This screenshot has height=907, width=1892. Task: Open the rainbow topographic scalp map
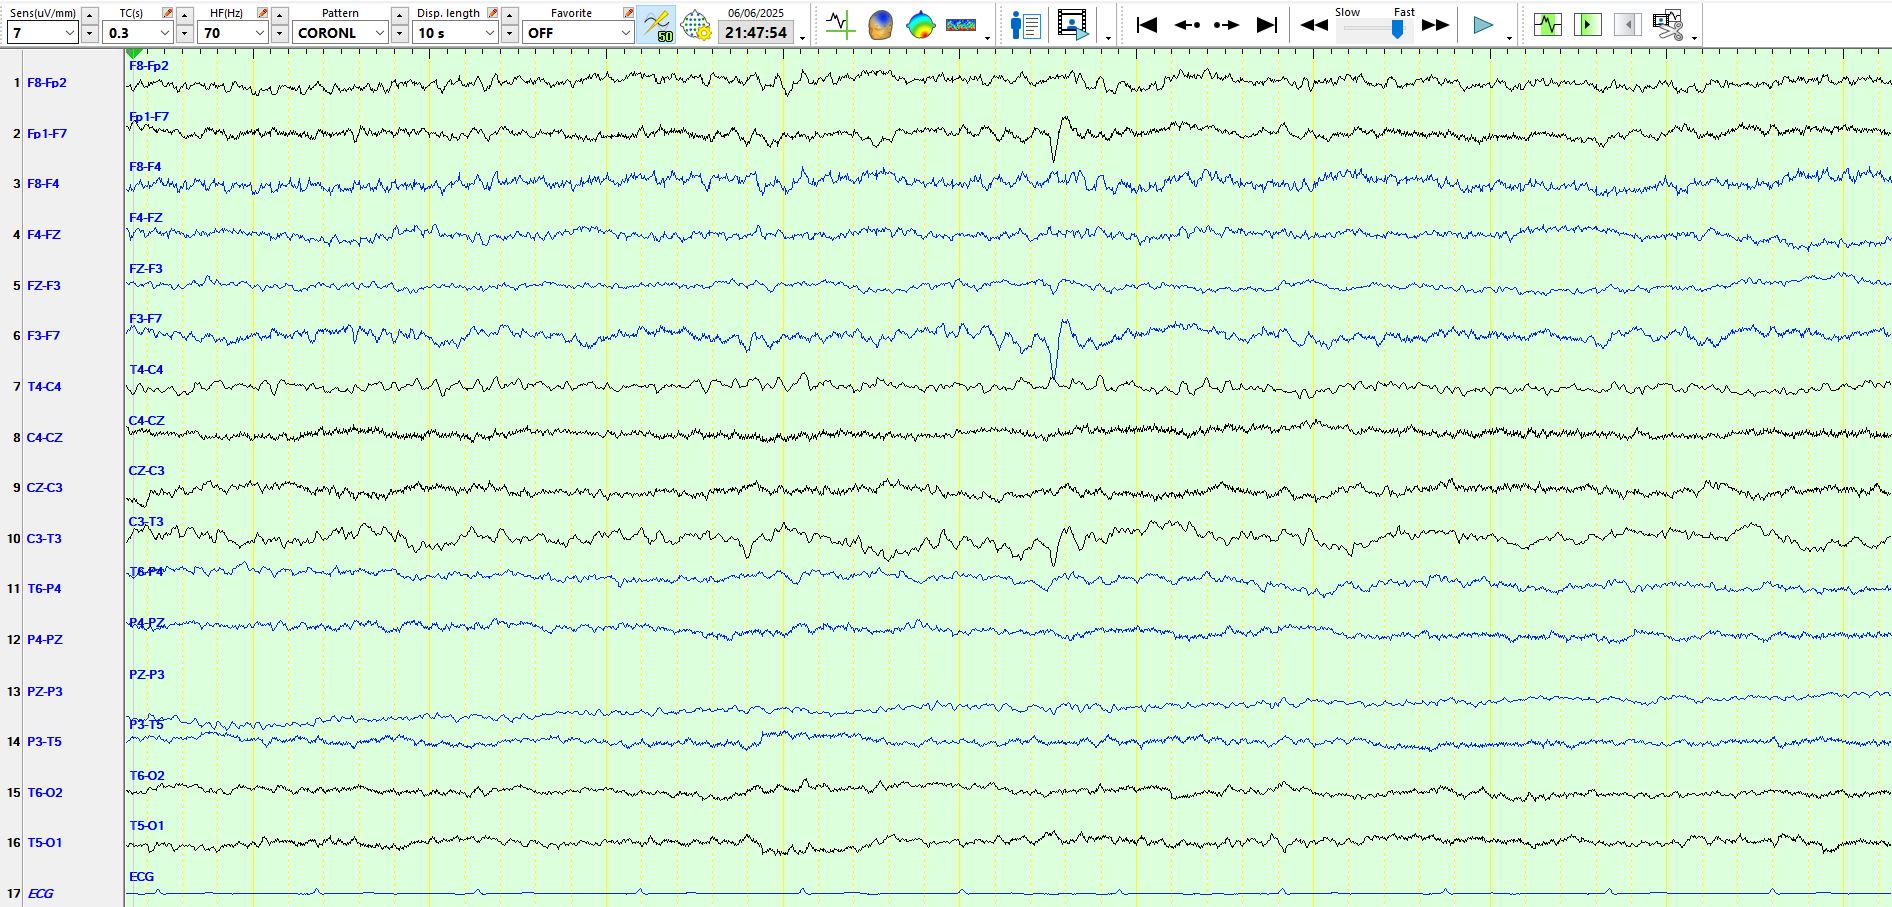pyautogui.click(x=920, y=25)
